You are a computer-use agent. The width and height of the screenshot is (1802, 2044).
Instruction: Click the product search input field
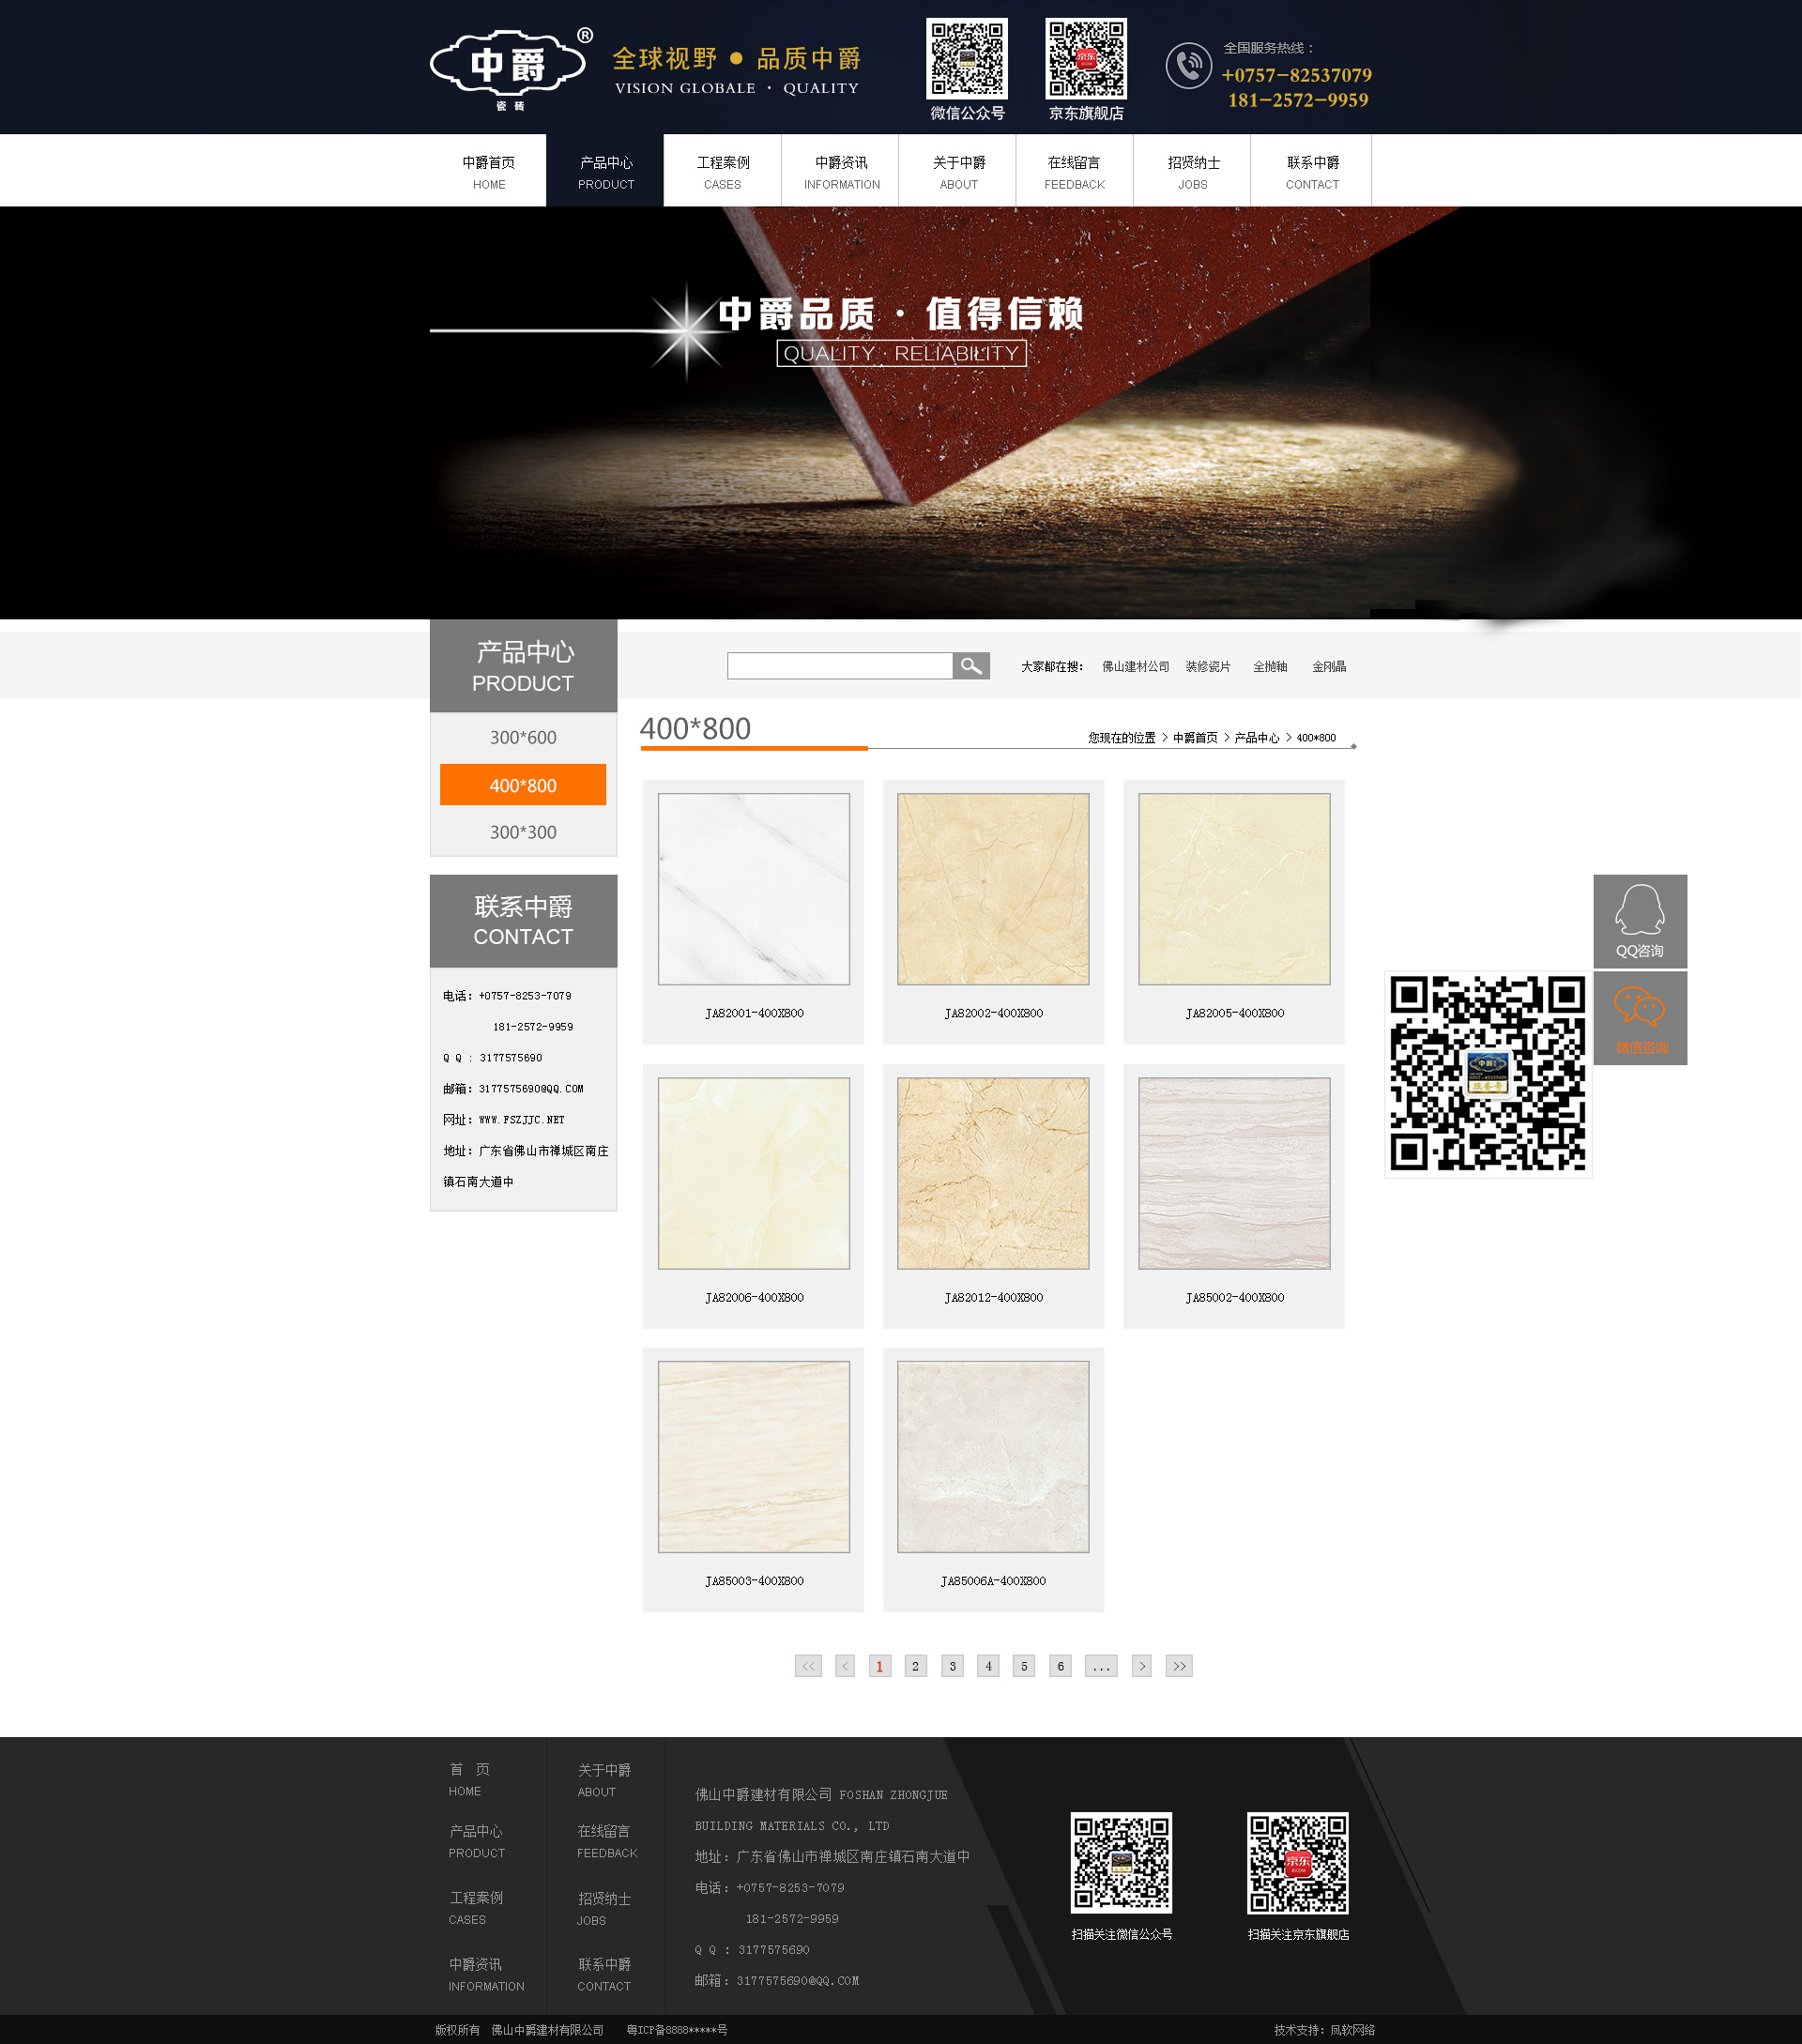839,666
